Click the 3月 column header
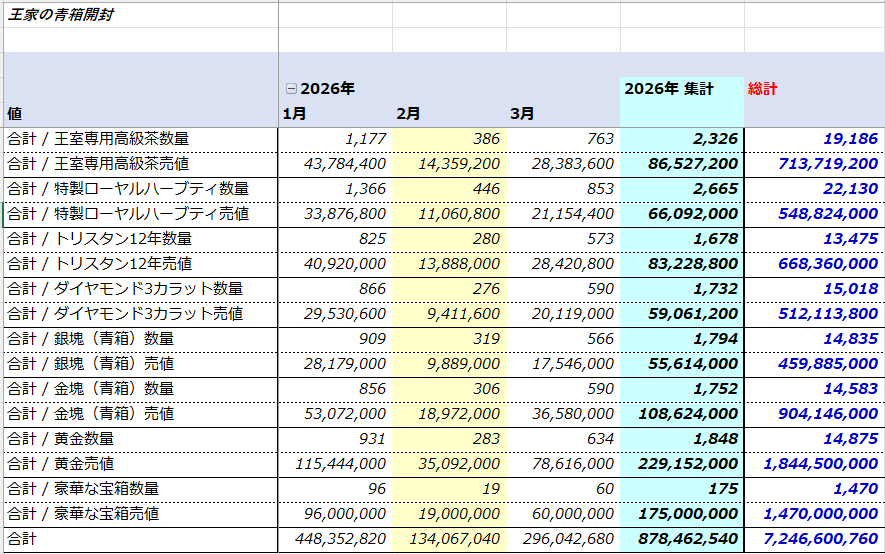 click(522, 114)
